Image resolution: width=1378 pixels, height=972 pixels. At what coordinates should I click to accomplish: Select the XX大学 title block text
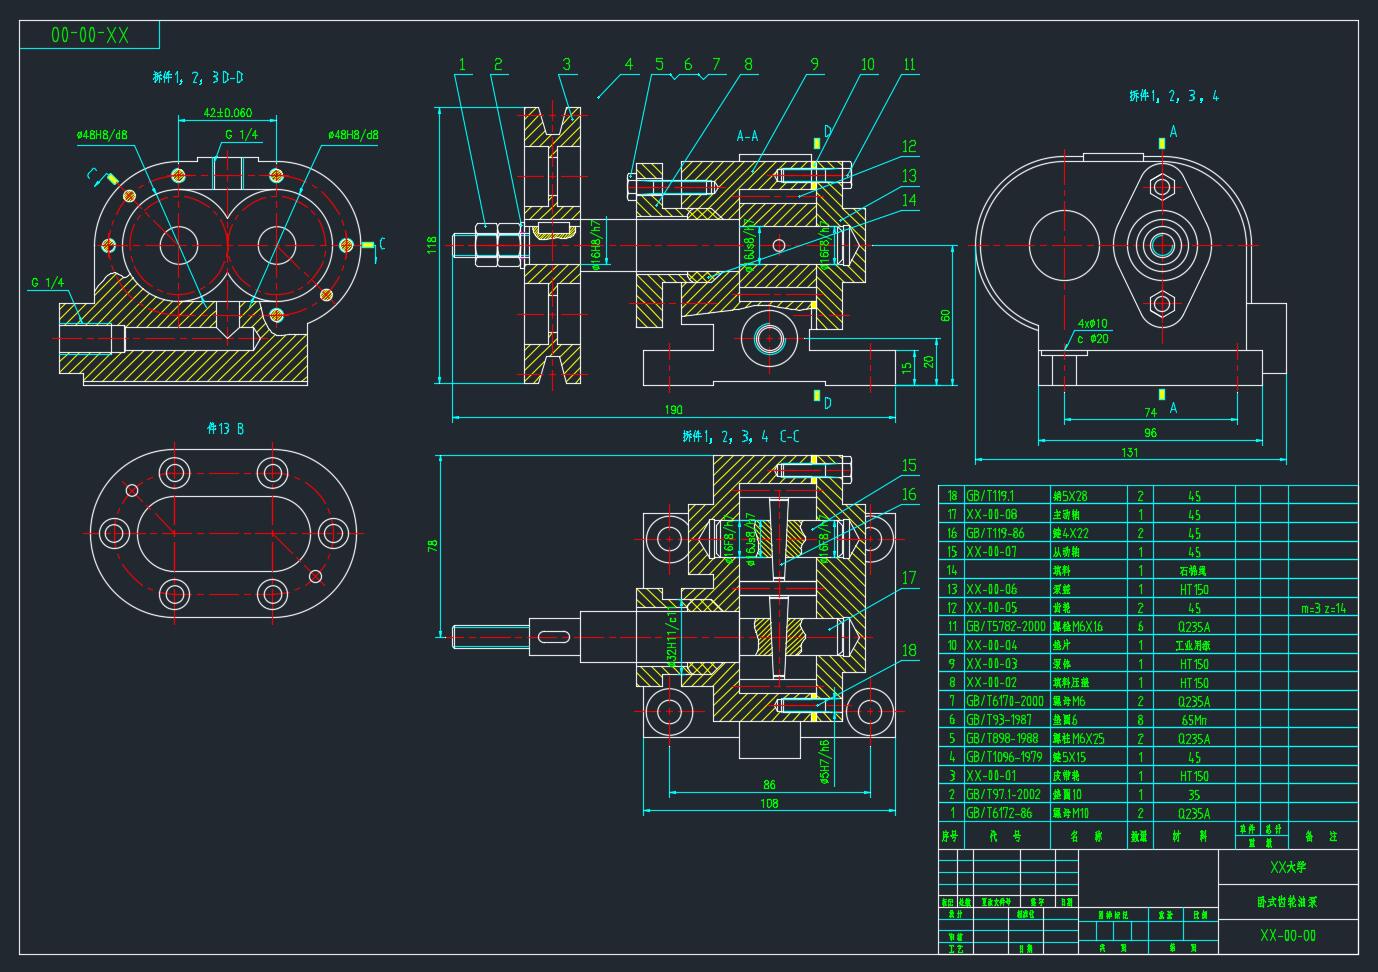pos(1288,867)
